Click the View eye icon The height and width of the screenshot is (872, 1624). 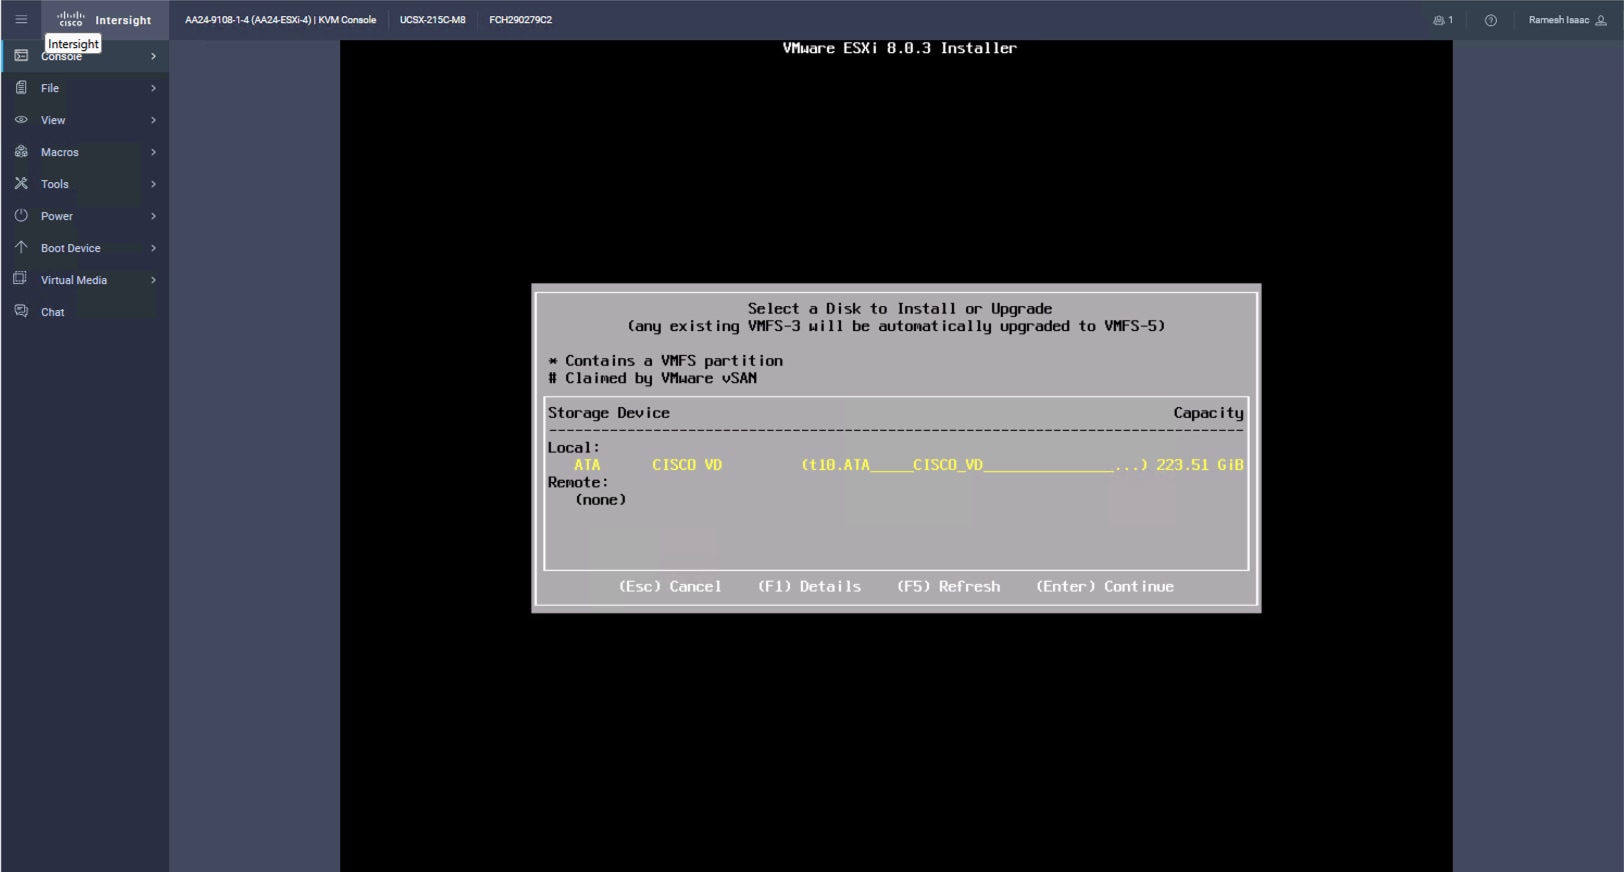(x=21, y=120)
